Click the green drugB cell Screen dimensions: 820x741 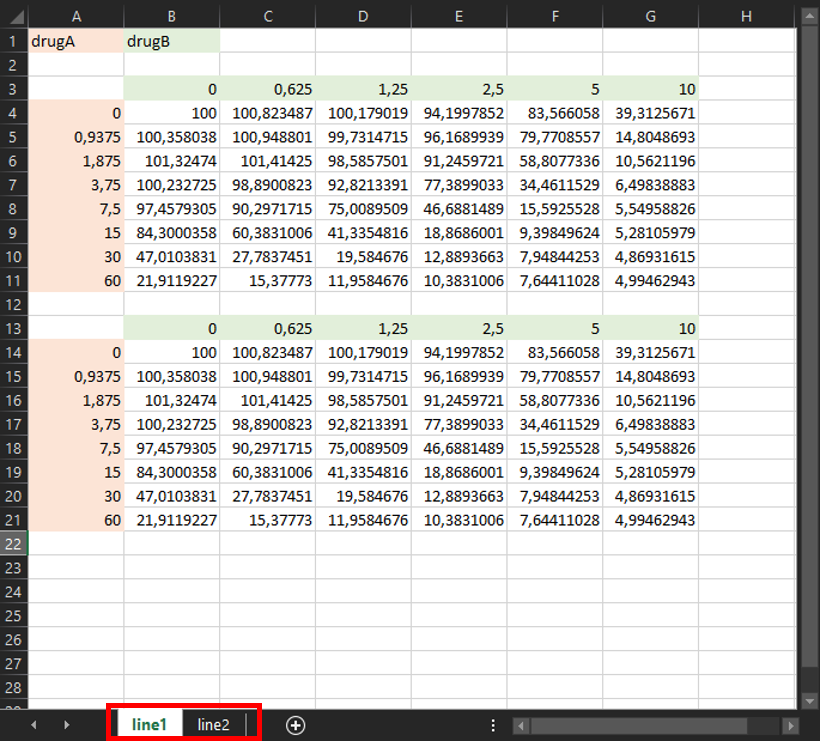(x=172, y=41)
